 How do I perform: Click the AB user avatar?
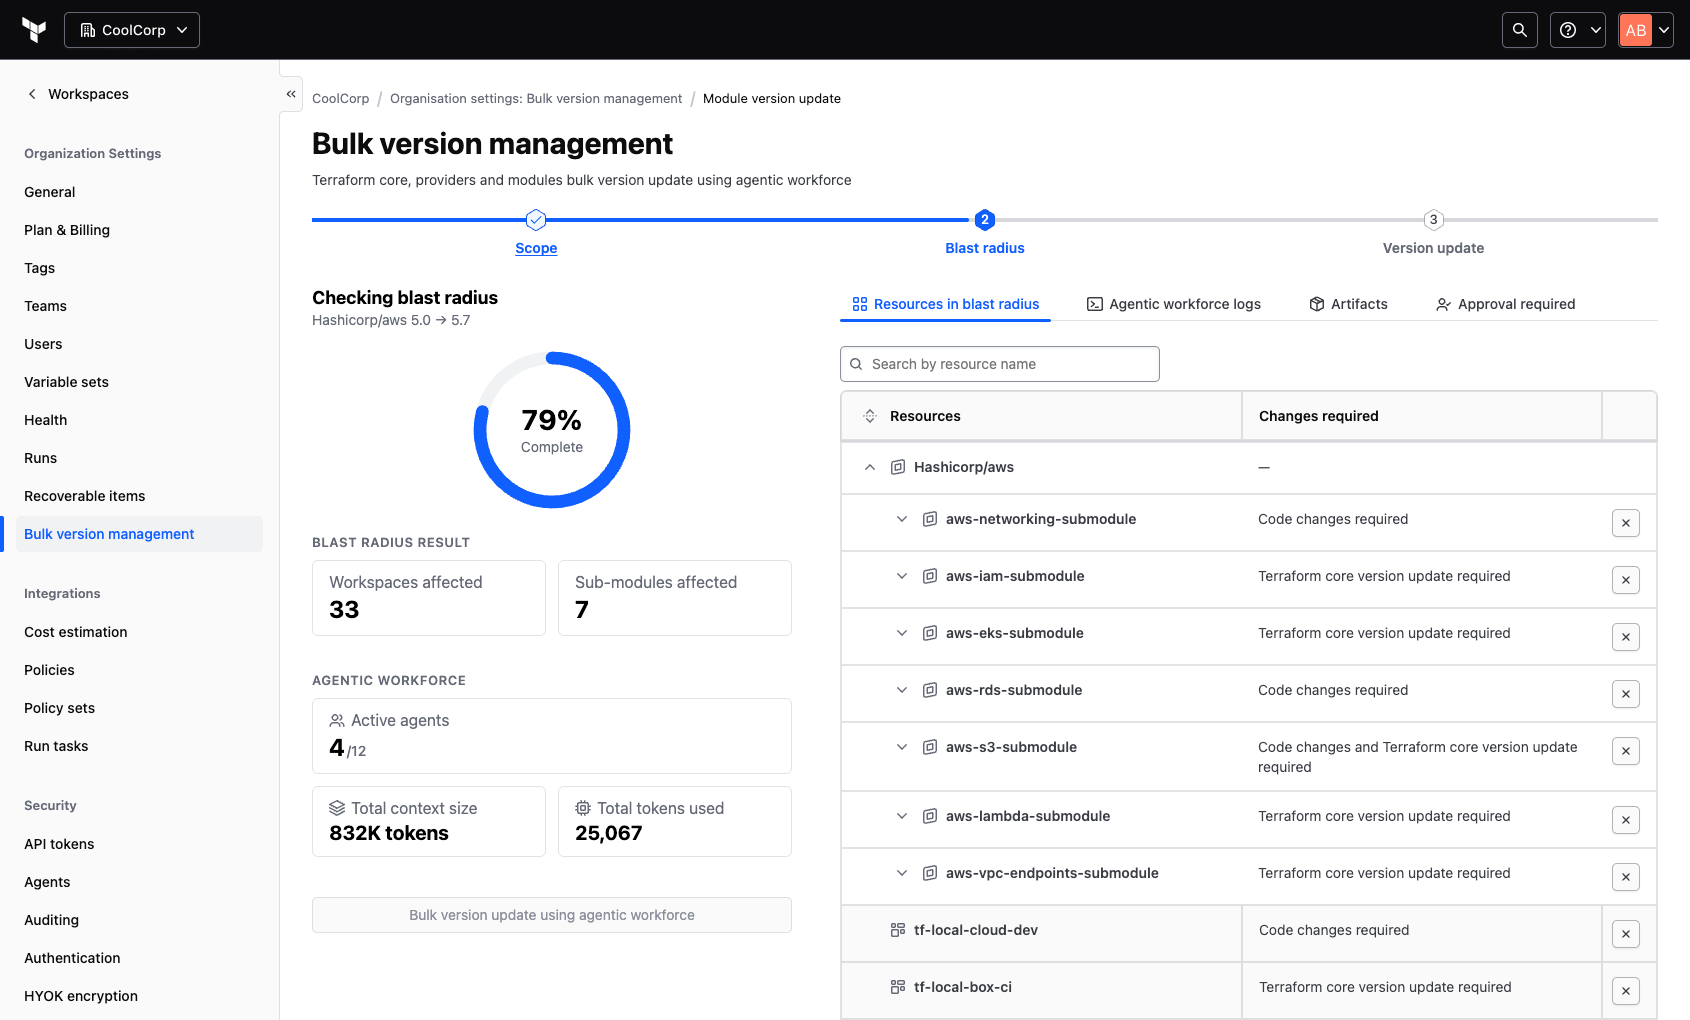[1636, 30]
